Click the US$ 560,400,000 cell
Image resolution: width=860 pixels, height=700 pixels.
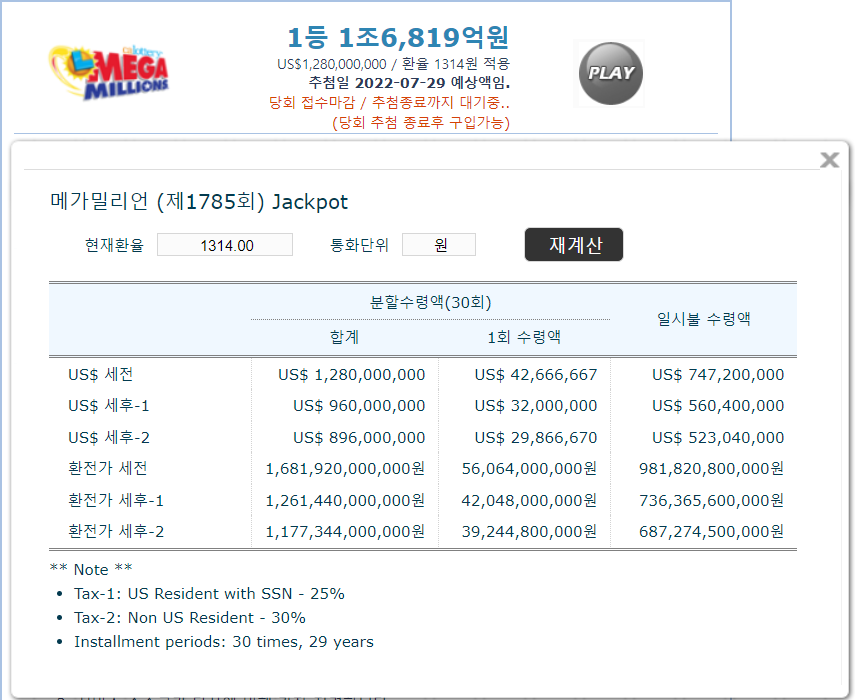click(x=718, y=406)
